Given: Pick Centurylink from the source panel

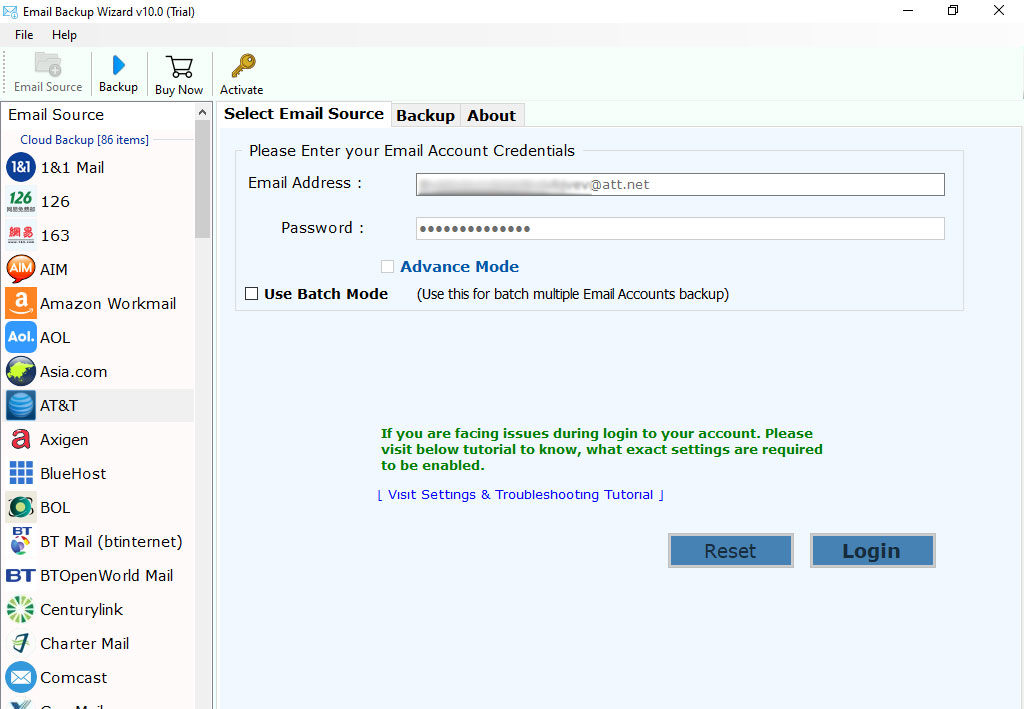Looking at the screenshot, I should (x=81, y=609).
